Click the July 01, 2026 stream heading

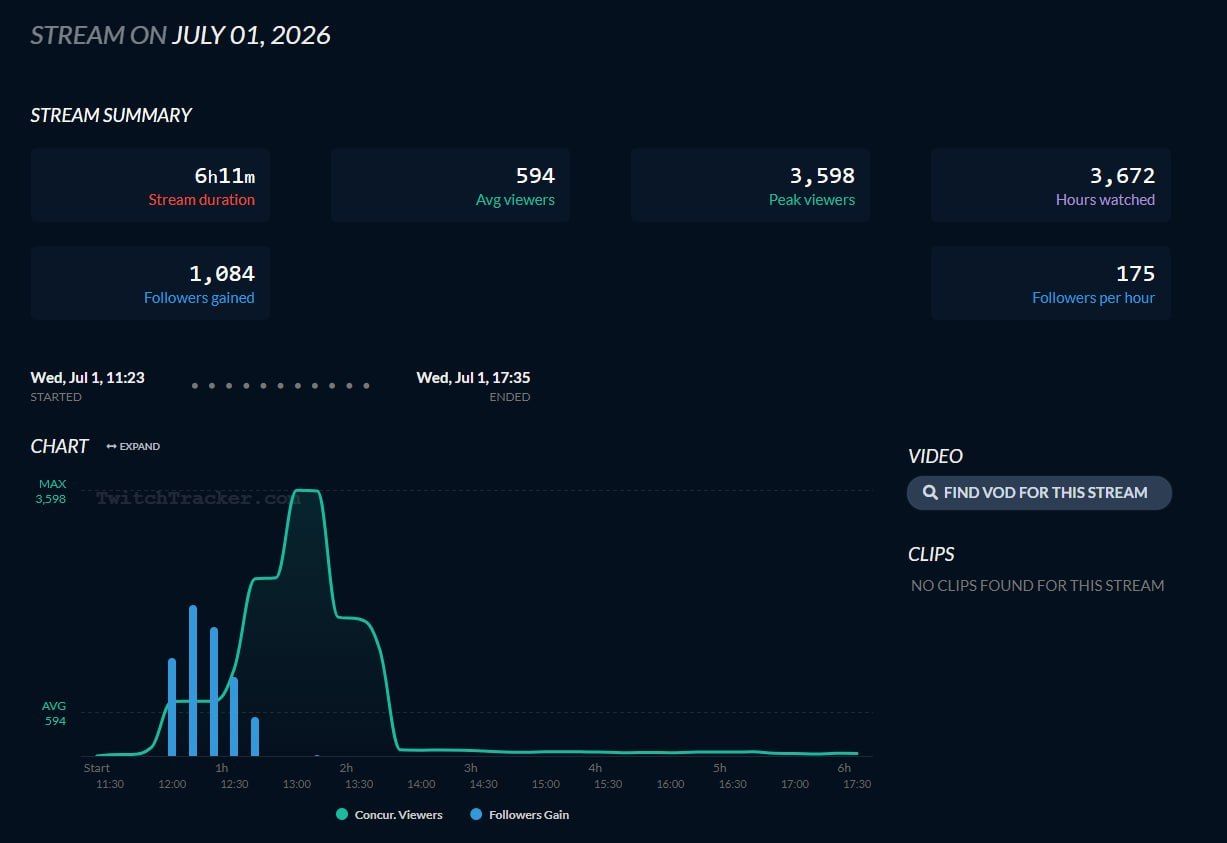(x=251, y=36)
